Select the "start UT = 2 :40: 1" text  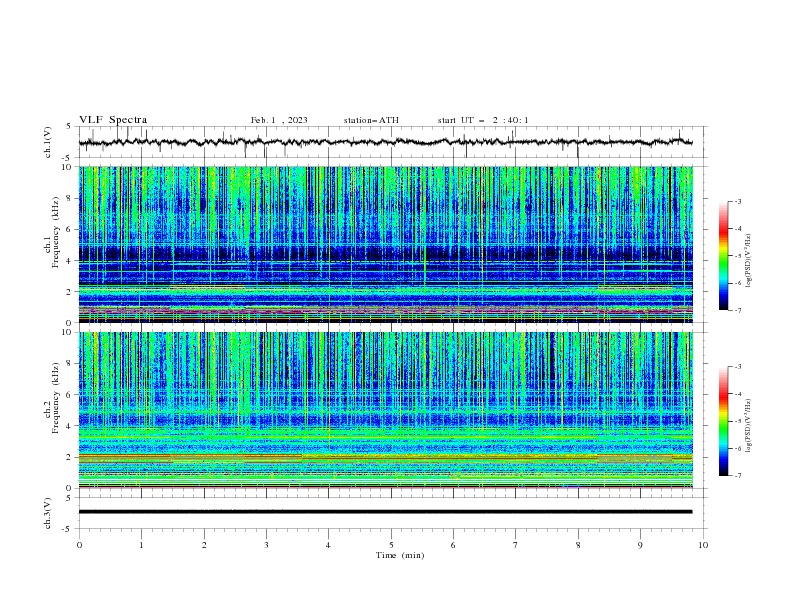coord(483,120)
